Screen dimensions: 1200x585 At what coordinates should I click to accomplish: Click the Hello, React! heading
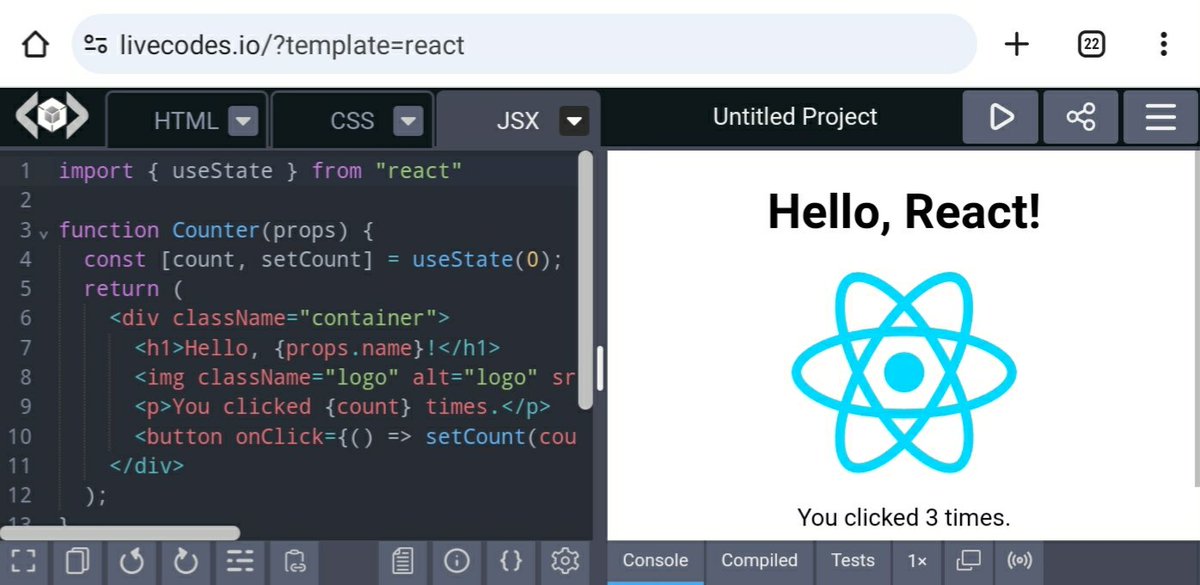coord(904,212)
